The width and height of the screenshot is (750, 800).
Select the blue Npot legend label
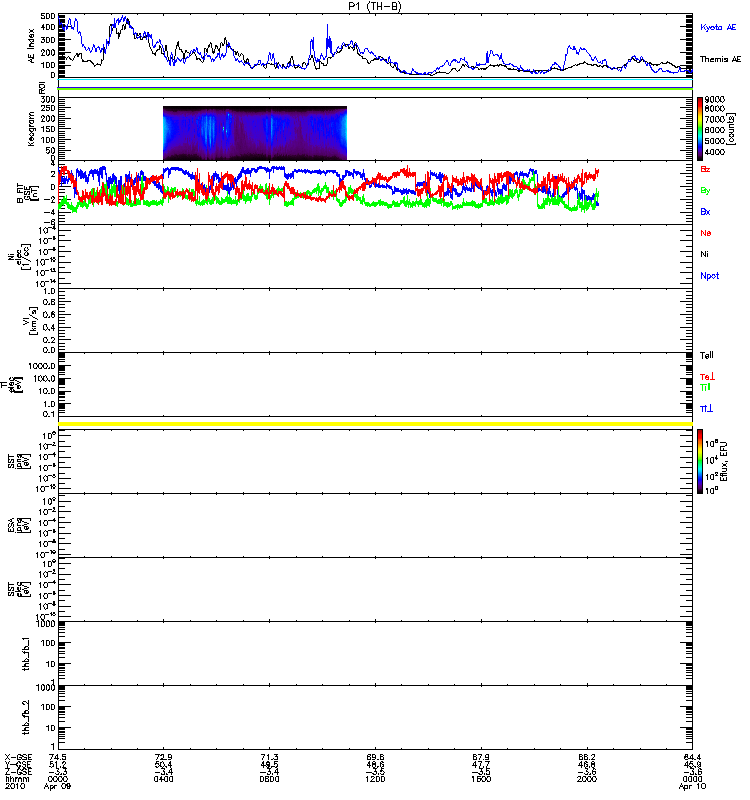coord(709,276)
